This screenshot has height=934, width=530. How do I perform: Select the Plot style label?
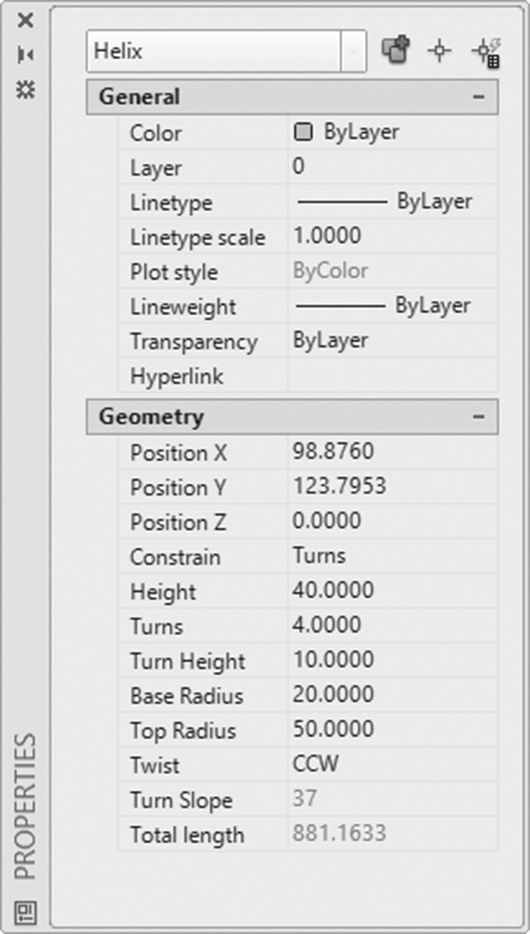coord(174,273)
